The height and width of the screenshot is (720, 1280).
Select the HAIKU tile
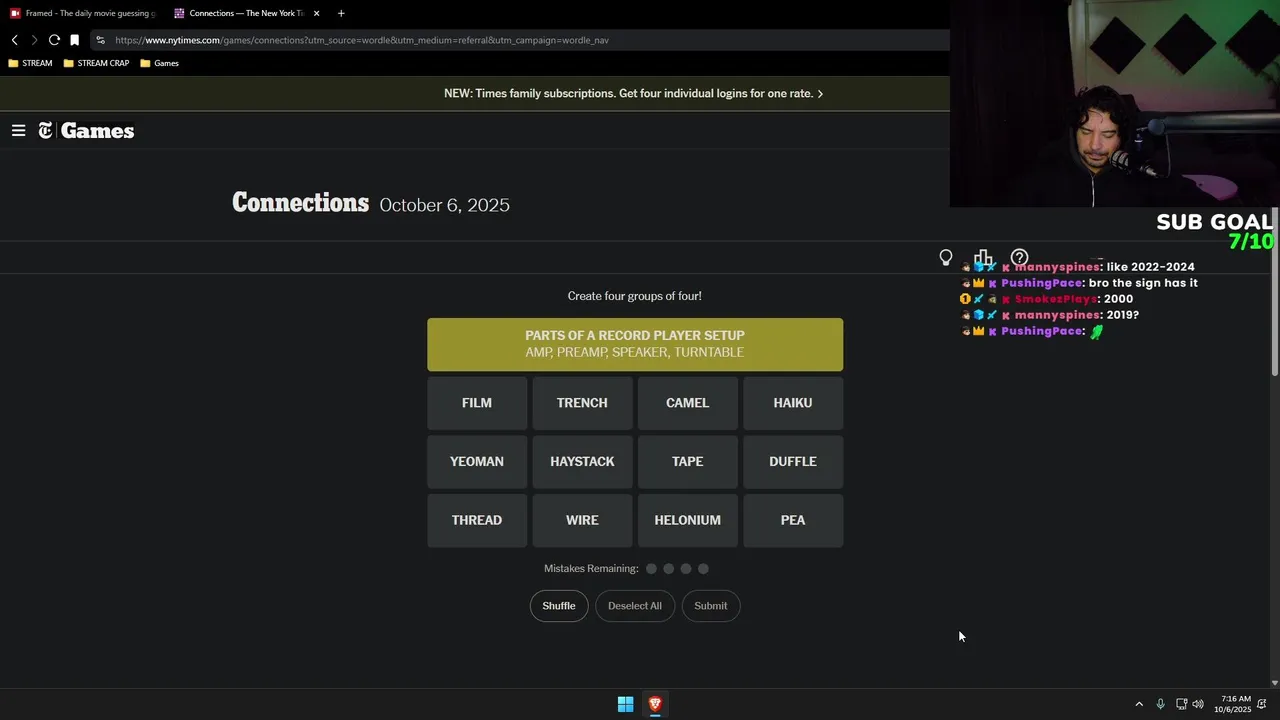point(793,403)
